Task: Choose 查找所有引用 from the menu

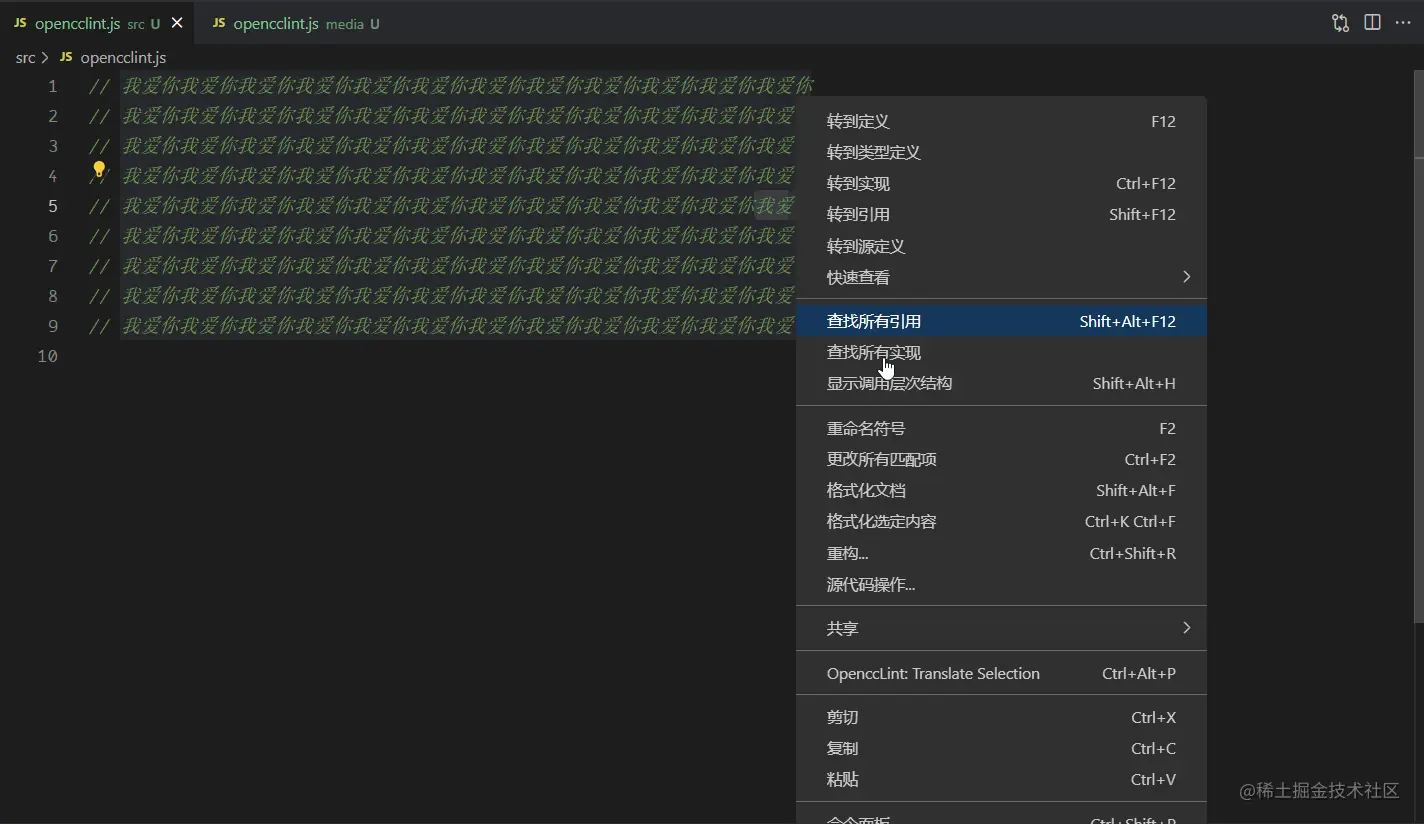Action: (873, 320)
